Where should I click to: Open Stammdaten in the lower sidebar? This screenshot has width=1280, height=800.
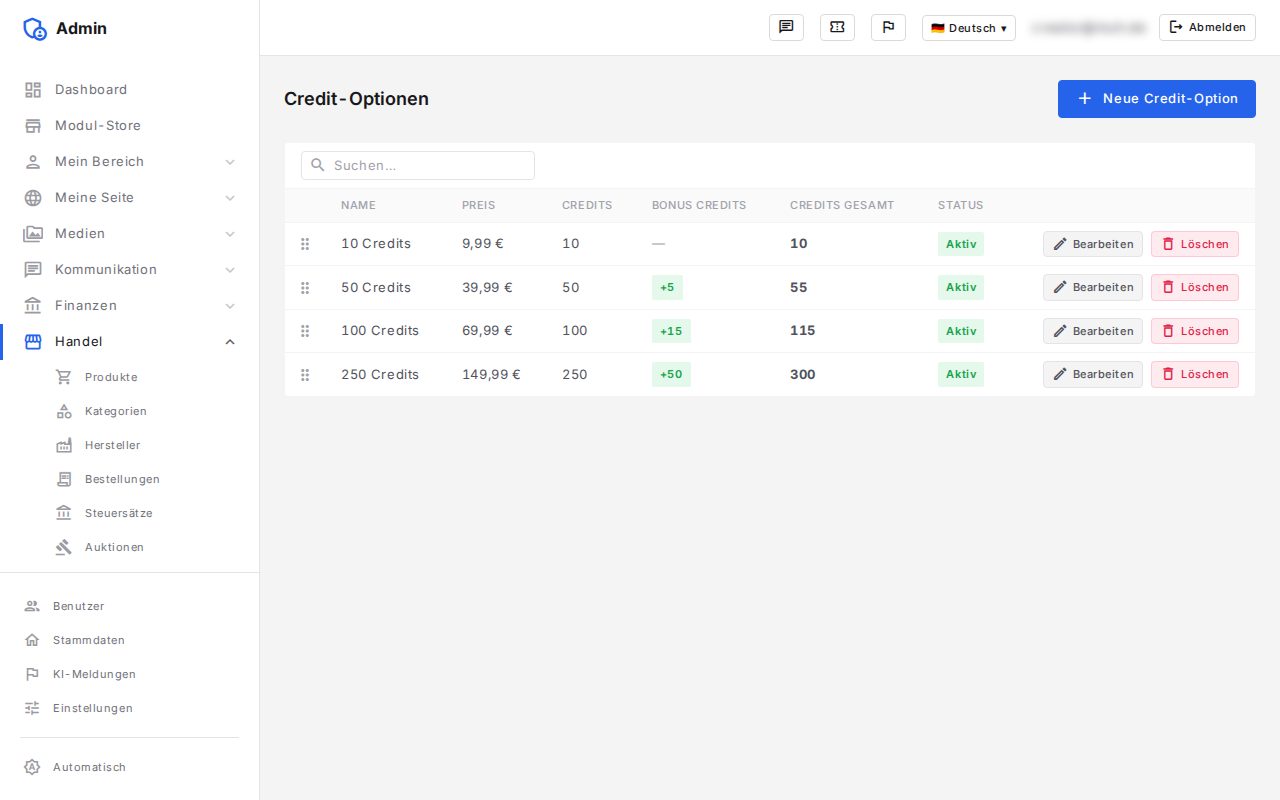[129, 640]
